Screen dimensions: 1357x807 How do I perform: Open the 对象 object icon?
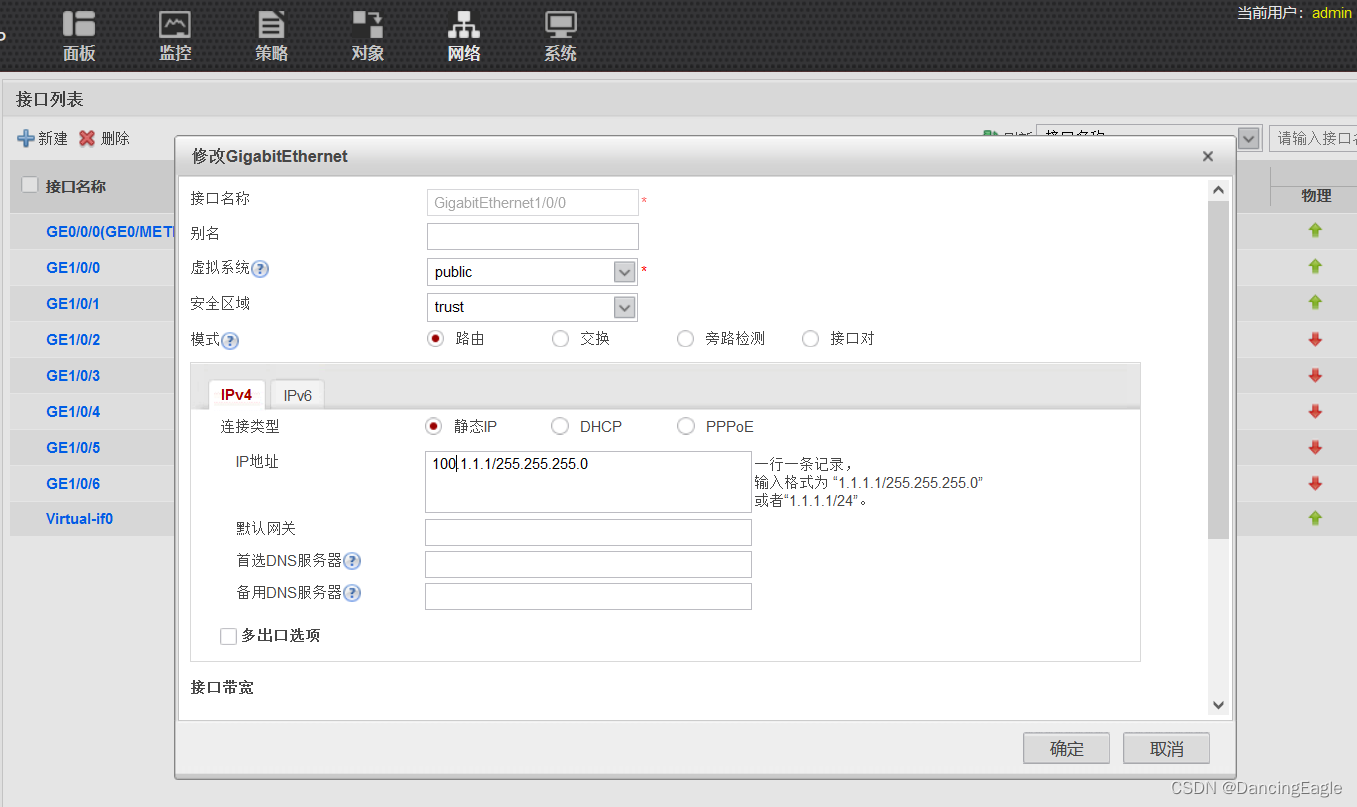(x=367, y=25)
